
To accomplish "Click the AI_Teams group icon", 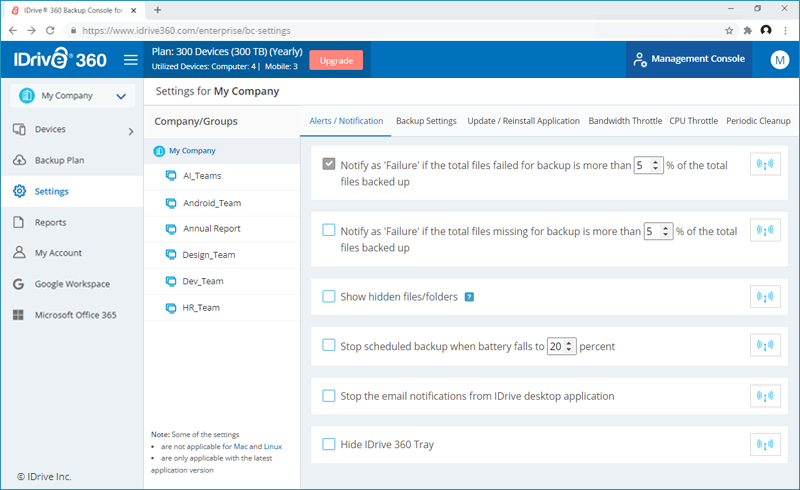I will [171, 176].
